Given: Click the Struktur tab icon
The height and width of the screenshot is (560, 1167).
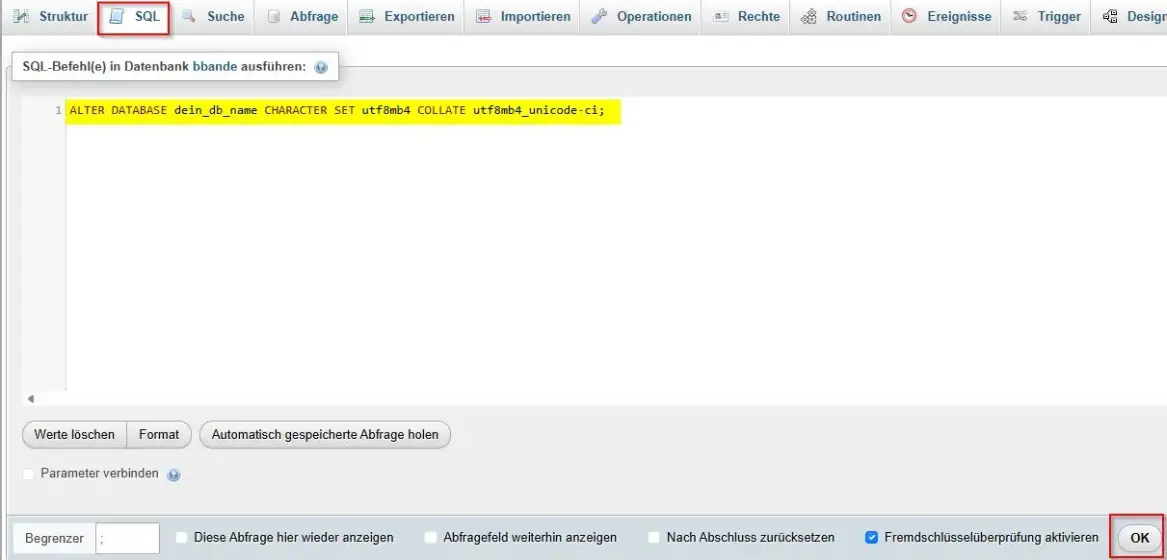Looking at the screenshot, I should click(21, 17).
